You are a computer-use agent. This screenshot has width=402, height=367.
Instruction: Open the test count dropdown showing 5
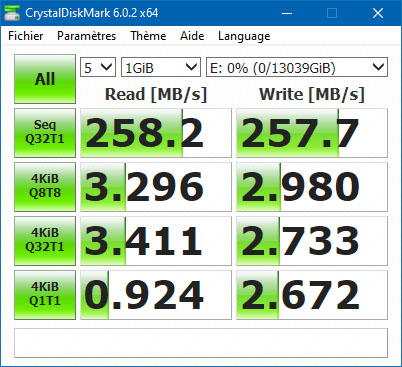click(98, 67)
